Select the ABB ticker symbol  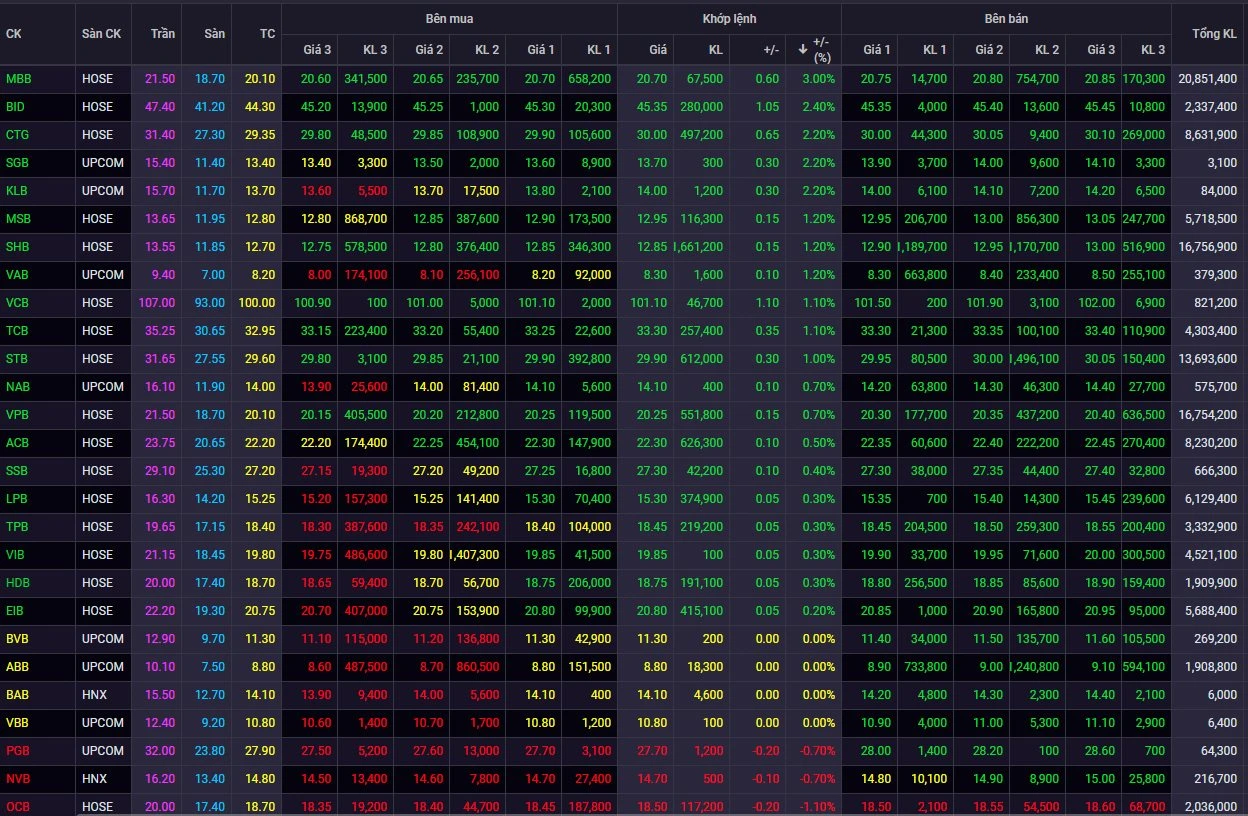click(18, 666)
